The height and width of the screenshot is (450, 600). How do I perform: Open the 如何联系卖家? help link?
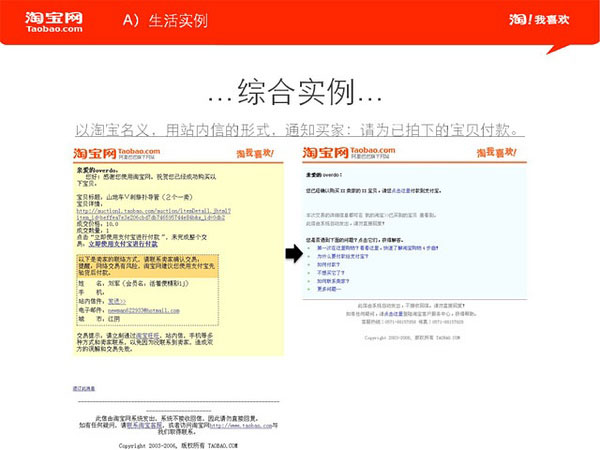[x=333, y=281]
